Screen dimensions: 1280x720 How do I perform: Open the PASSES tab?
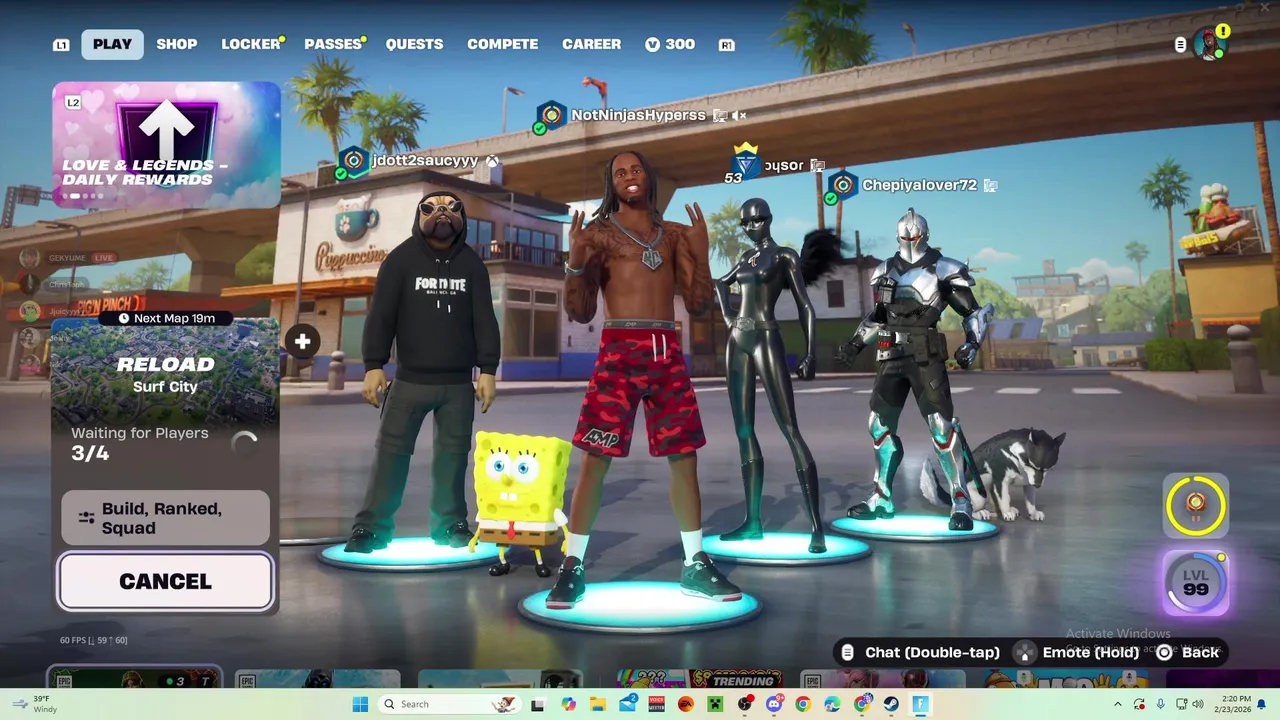(x=333, y=44)
